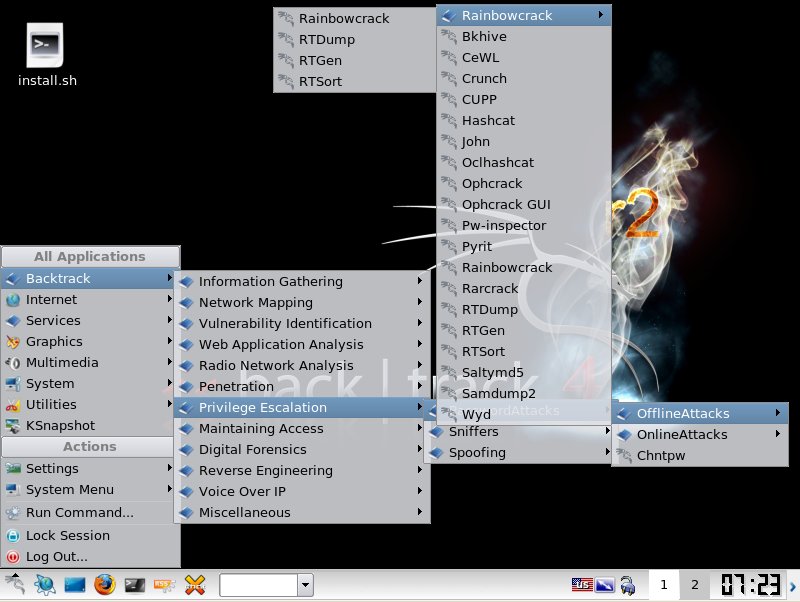800x602 pixels.
Task: Open the Konsole terminal panel icon
Action: point(135,585)
